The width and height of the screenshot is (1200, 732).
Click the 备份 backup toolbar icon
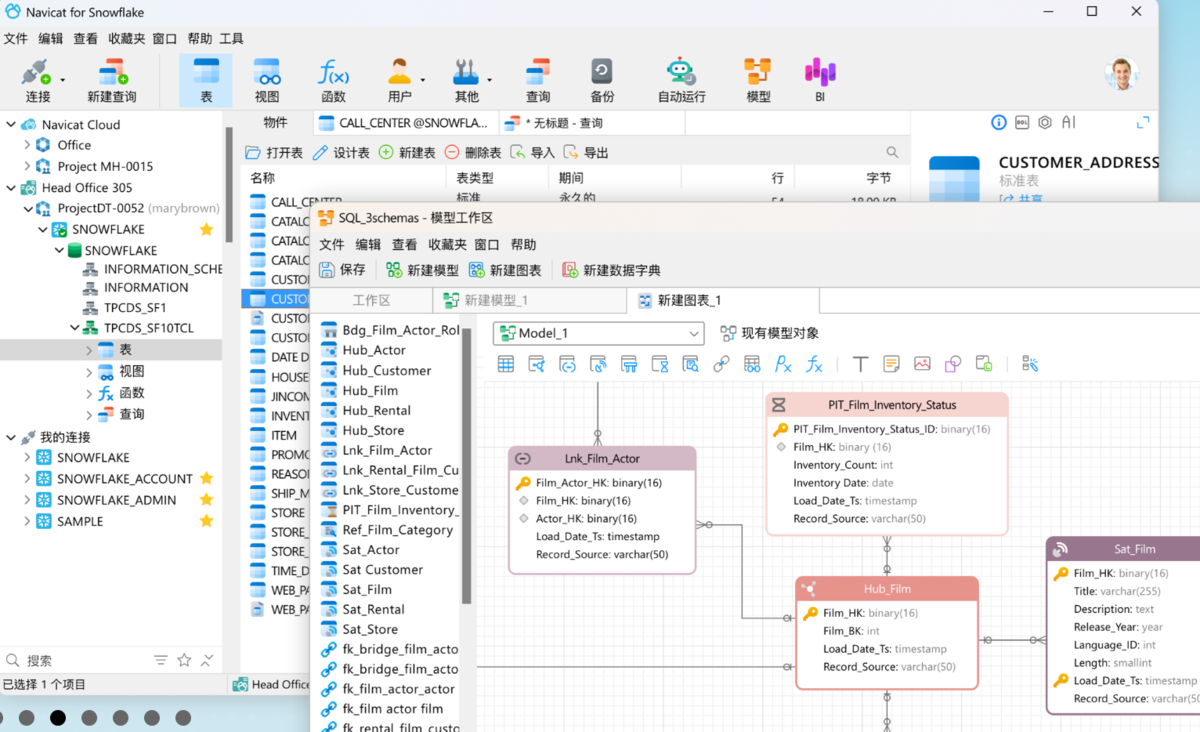602,80
